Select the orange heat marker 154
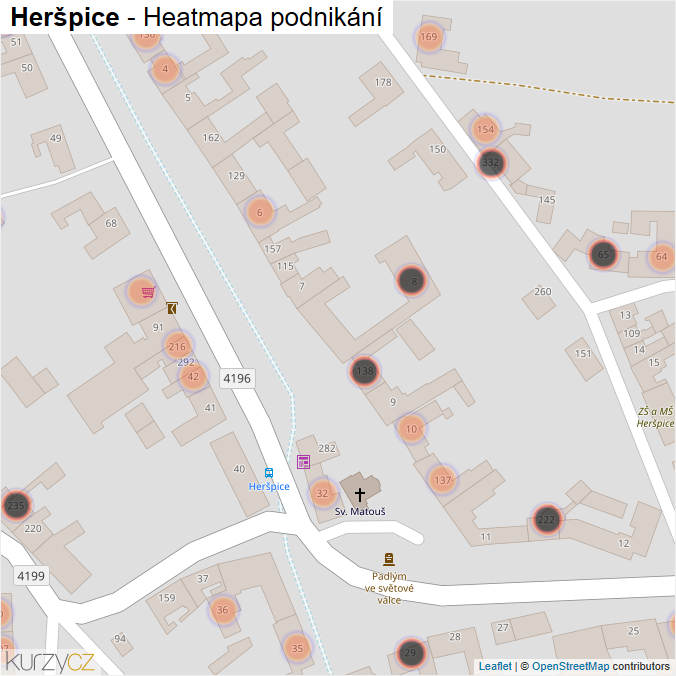The image size is (676, 676). point(485,129)
